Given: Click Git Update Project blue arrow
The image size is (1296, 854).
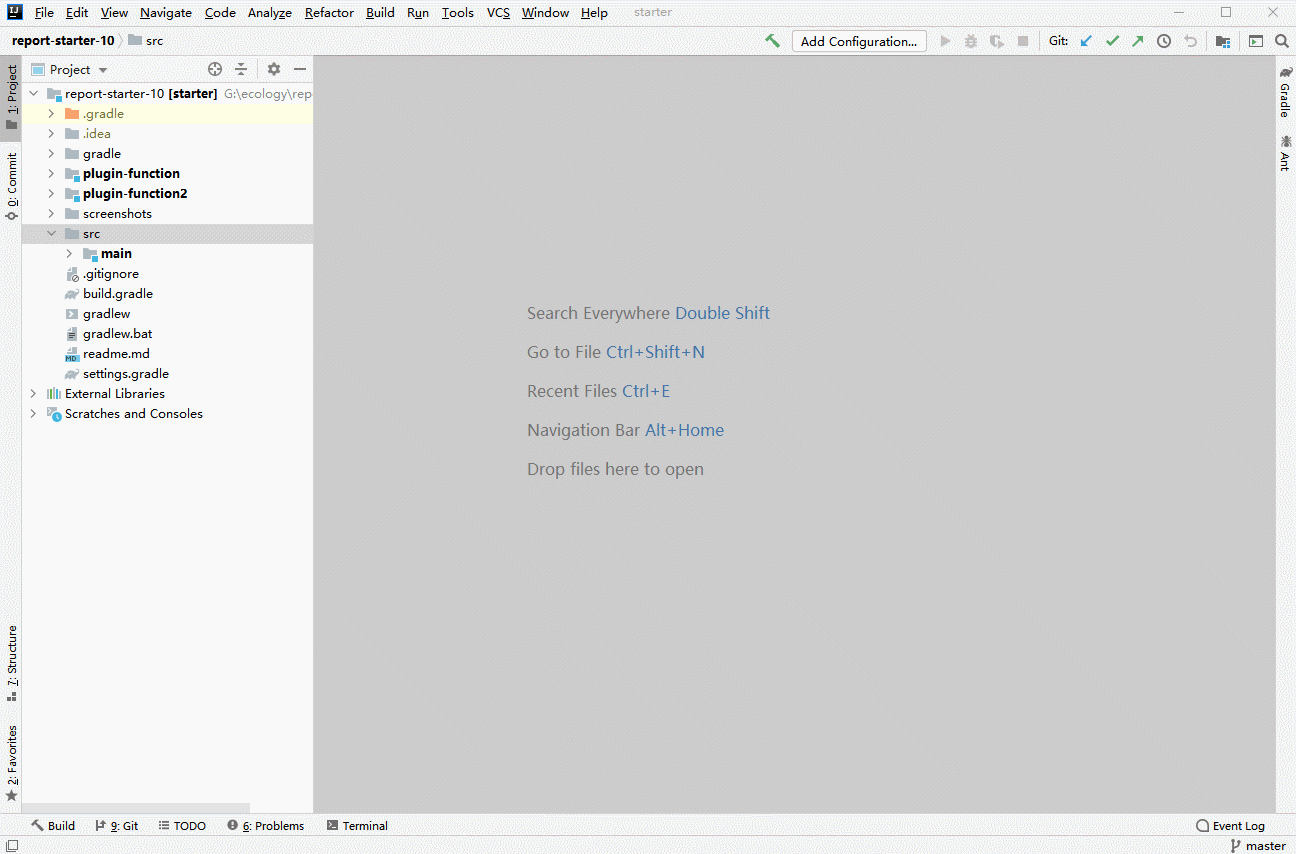Looking at the screenshot, I should point(1086,41).
